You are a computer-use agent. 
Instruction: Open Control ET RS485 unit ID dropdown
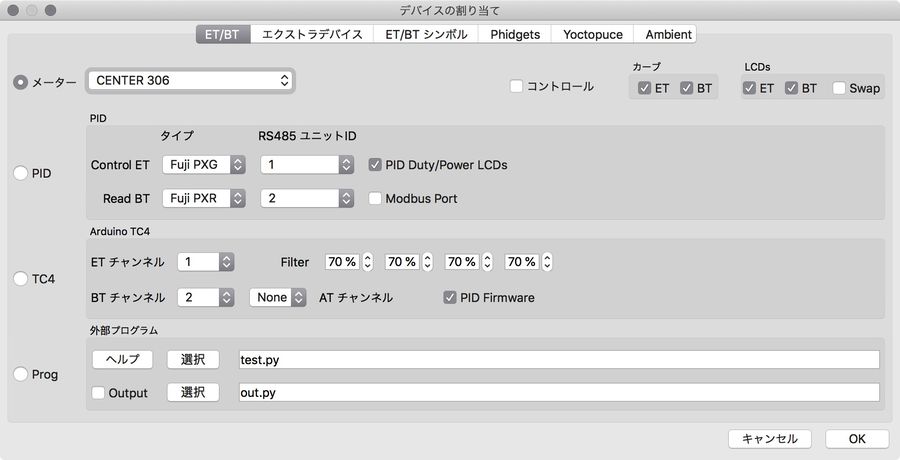(307, 165)
